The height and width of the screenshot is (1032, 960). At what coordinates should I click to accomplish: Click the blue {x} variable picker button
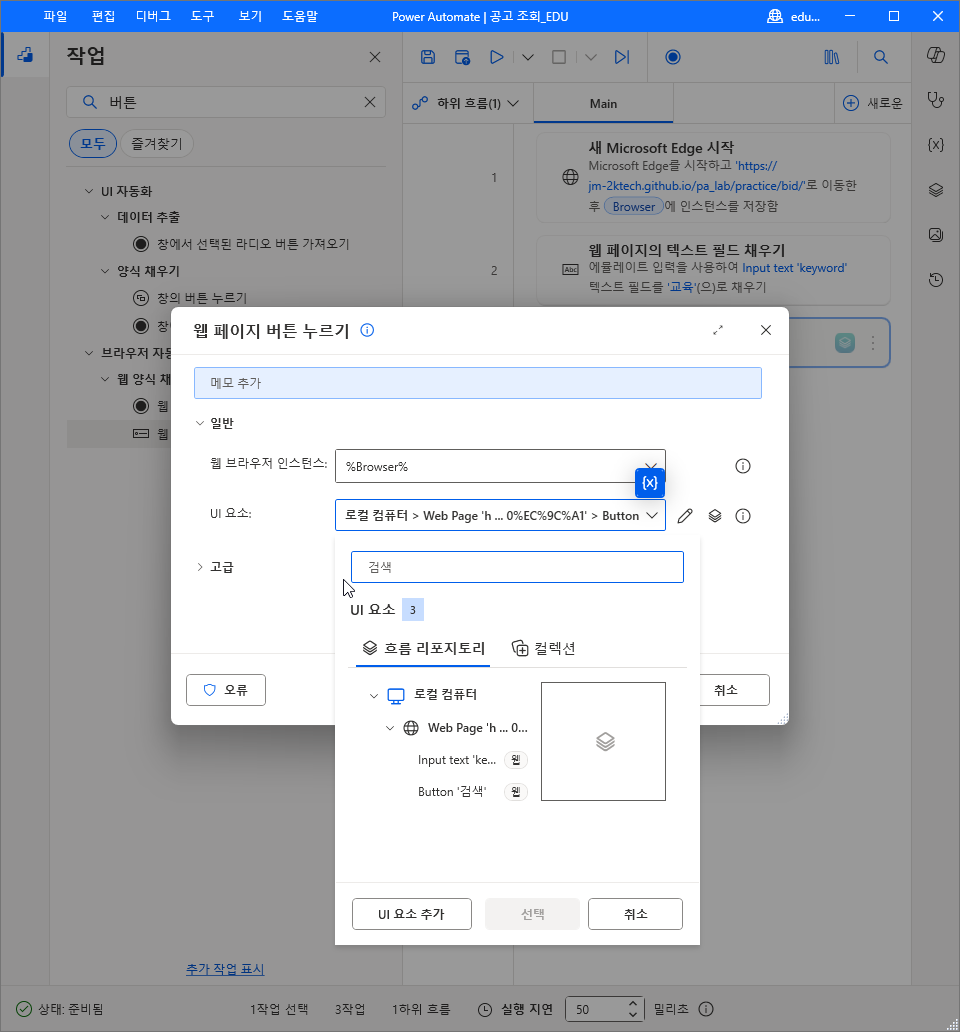tap(649, 483)
